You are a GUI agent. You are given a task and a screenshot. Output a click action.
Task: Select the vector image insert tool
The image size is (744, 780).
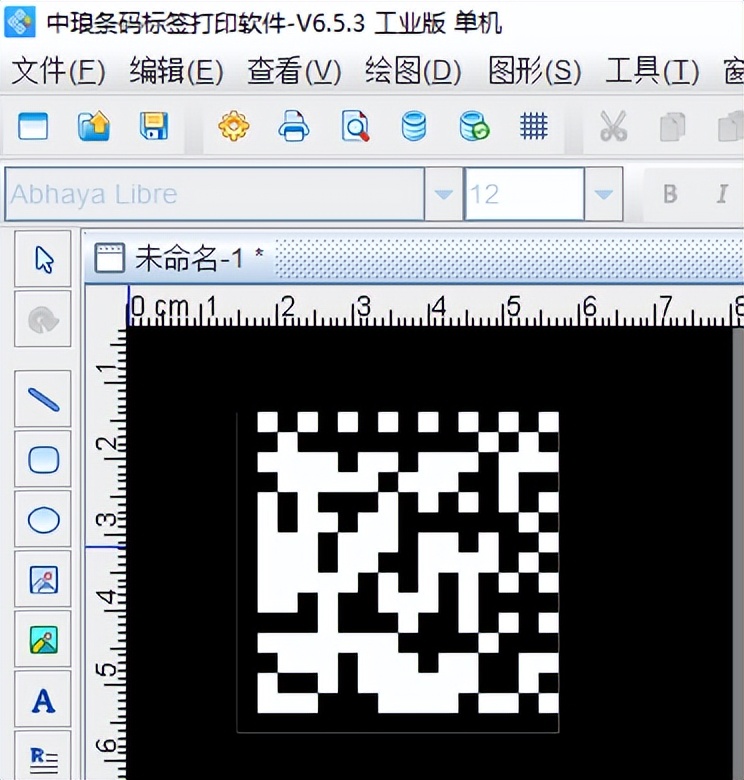pos(43,580)
